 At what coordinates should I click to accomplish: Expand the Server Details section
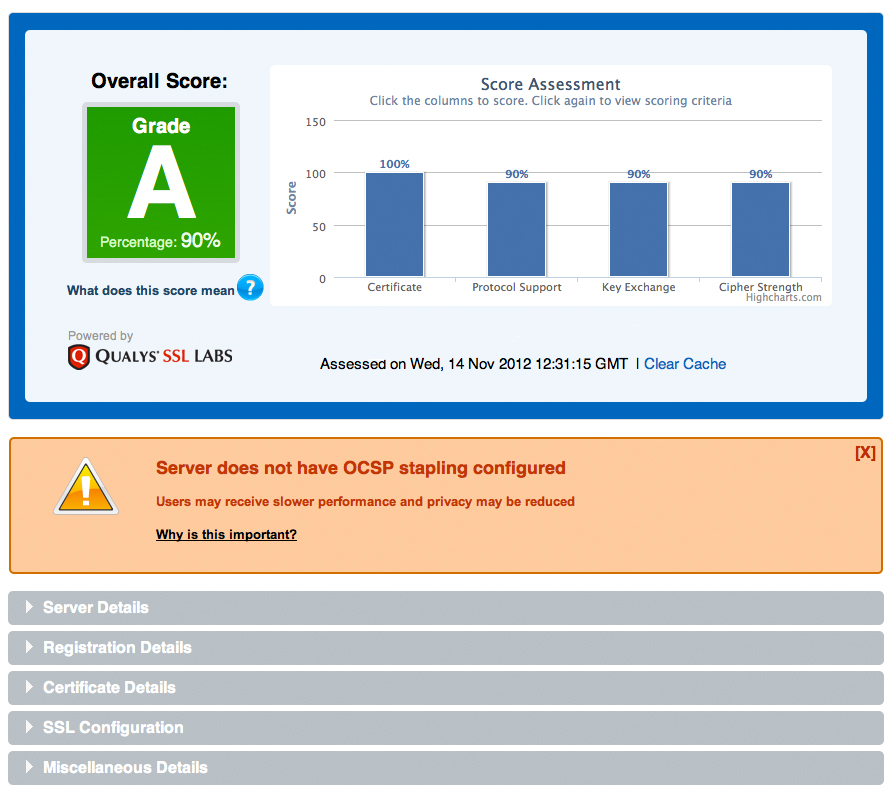tap(96, 608)
